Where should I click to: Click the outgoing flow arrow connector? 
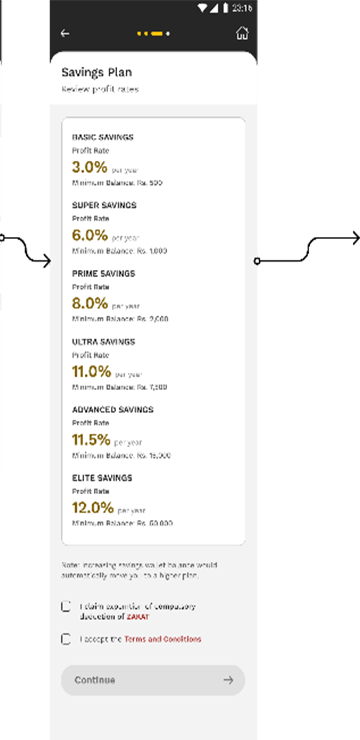point(308,249)
